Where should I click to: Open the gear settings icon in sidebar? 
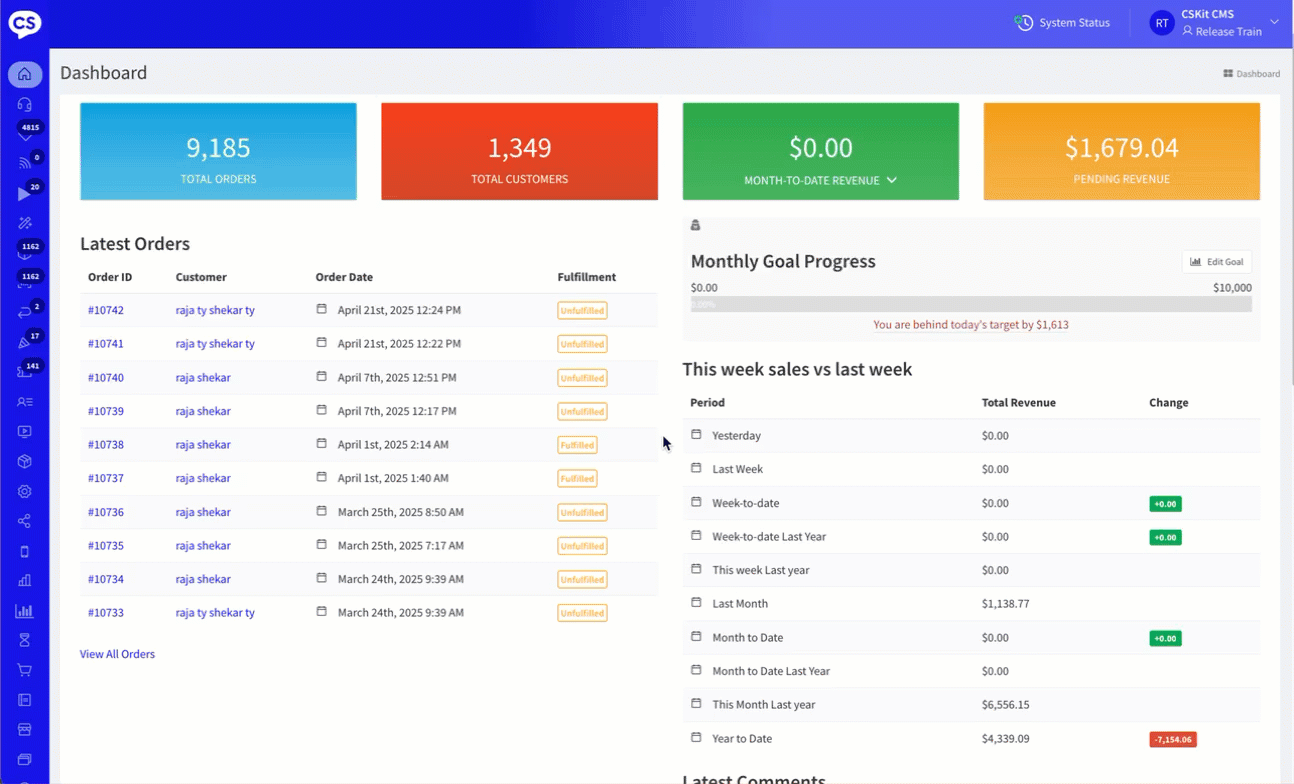(25, 492)
